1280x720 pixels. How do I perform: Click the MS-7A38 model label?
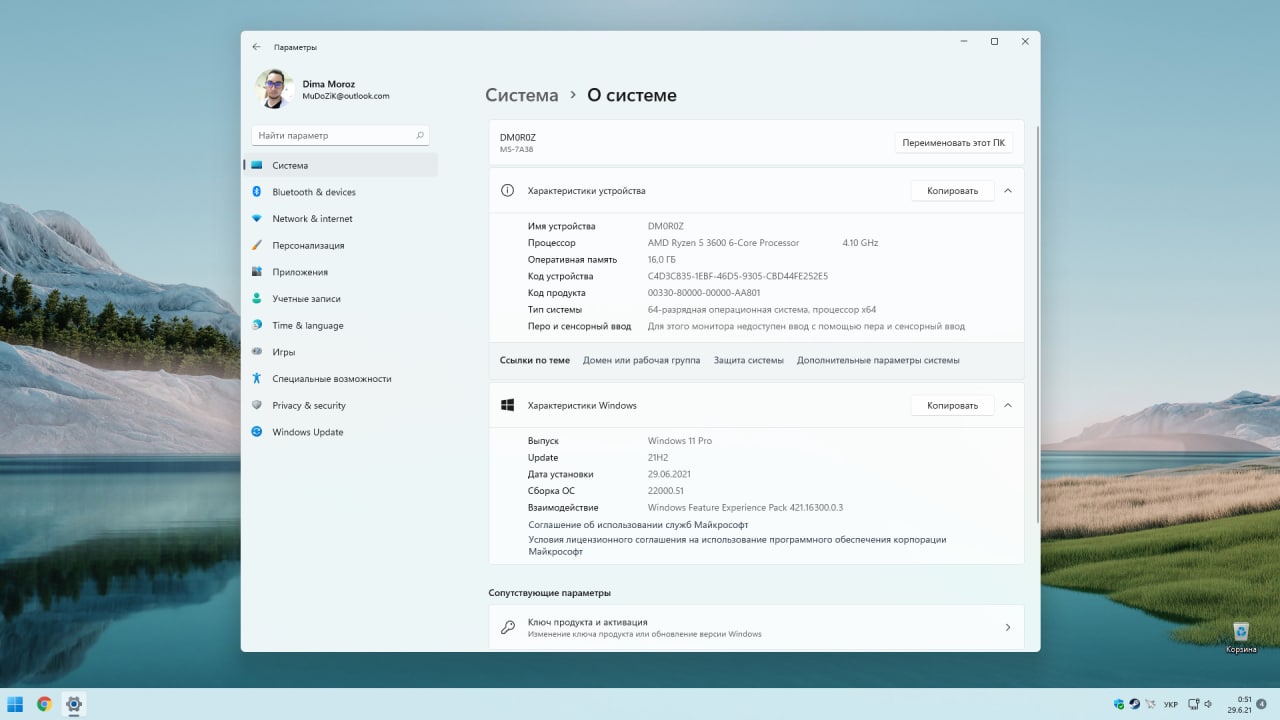[x=516, y=150]
